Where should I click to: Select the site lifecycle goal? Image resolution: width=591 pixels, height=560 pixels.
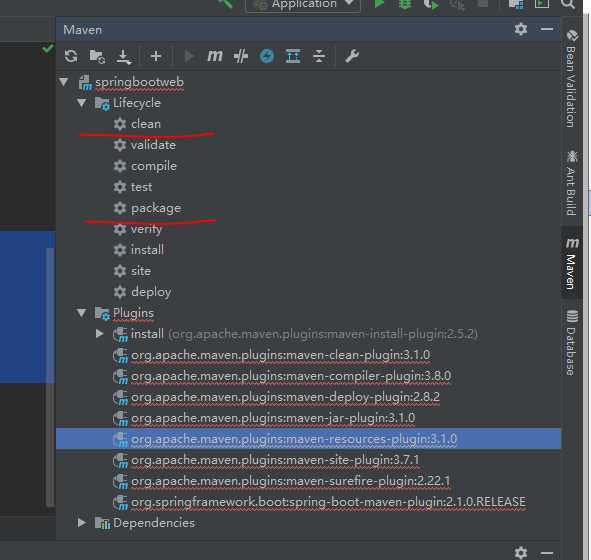tap(141, 271)
